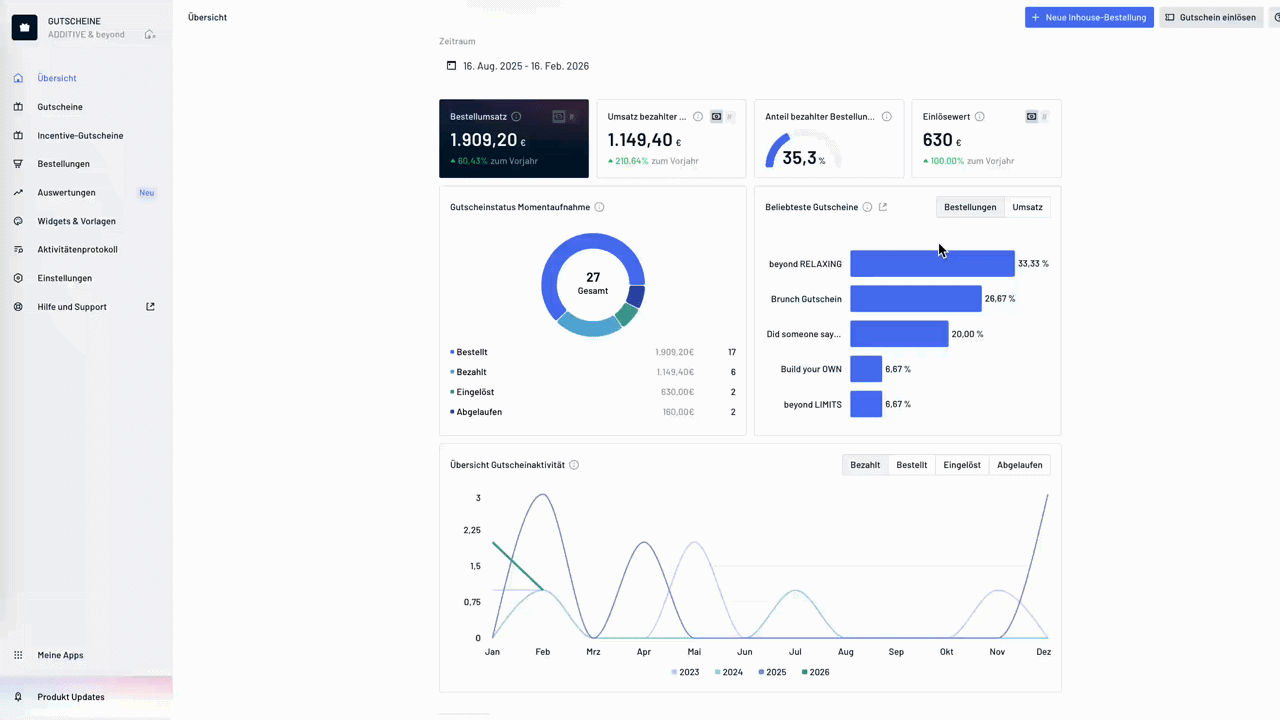1280x720 pixels.
Task: Toggle currency display on the Bestellumsatz card
Action: [559, 116]
